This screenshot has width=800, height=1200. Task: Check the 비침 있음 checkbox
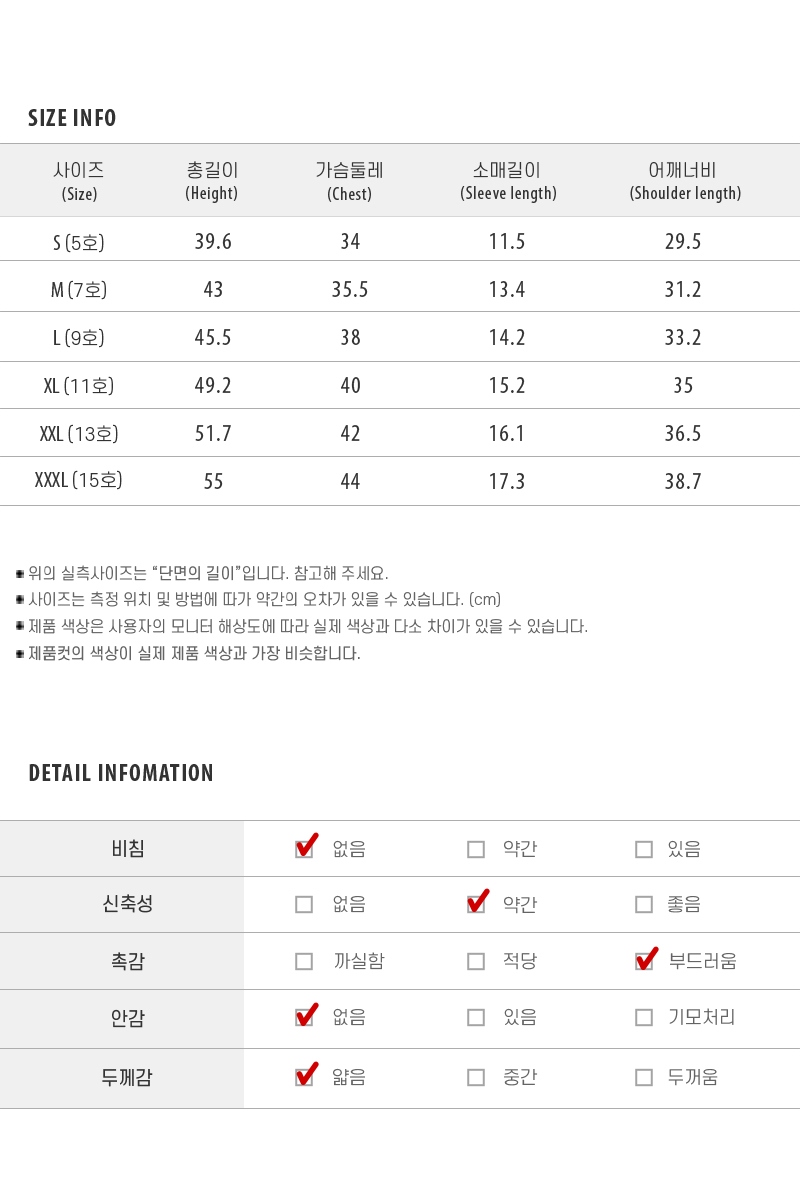(x=644, y=849)
